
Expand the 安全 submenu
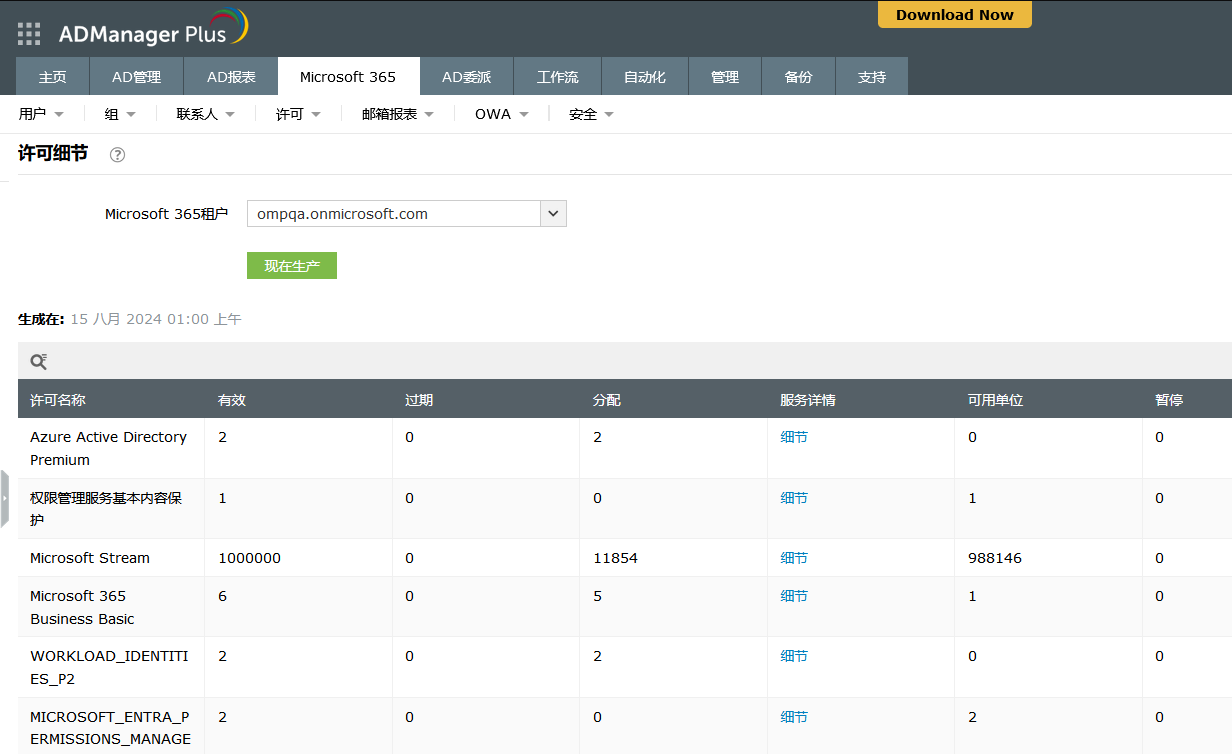(x=591, y=115)
